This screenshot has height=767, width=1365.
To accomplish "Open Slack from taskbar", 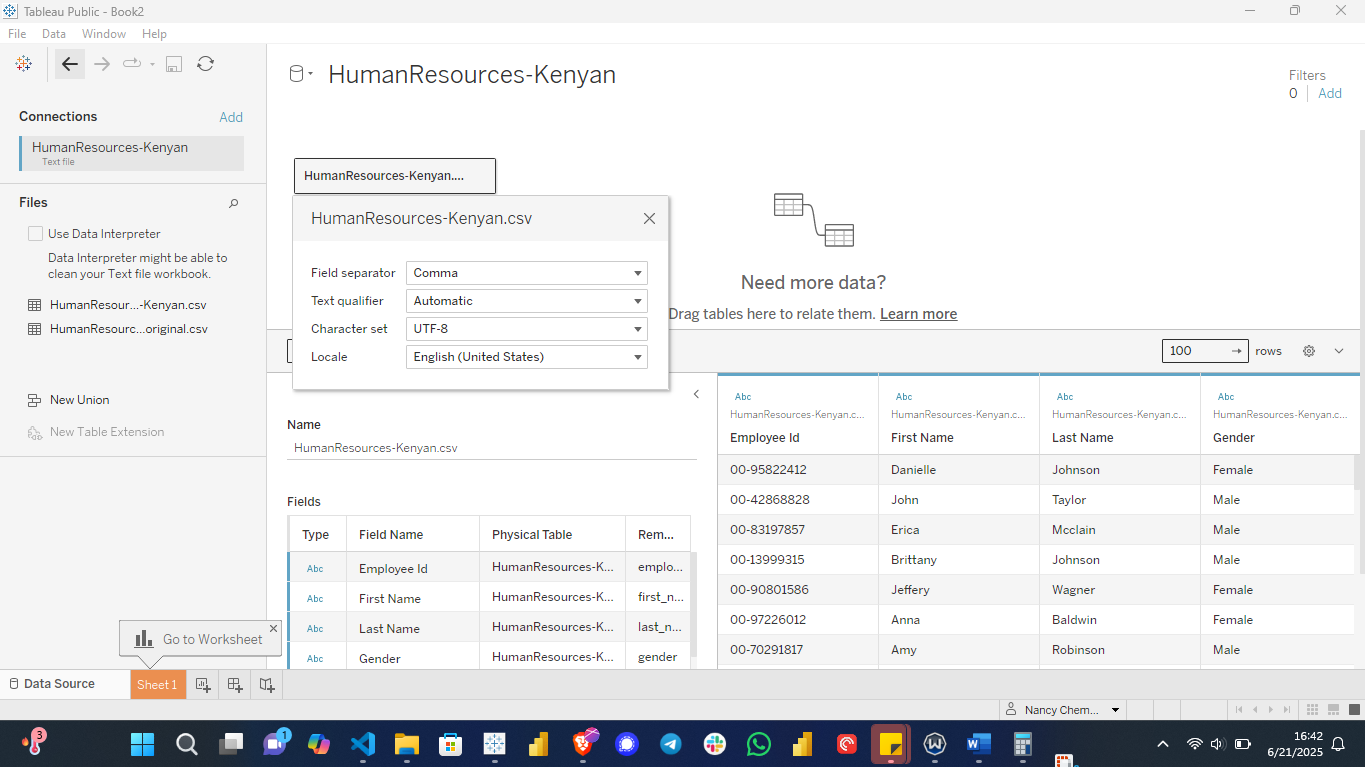I will point(715,744).
